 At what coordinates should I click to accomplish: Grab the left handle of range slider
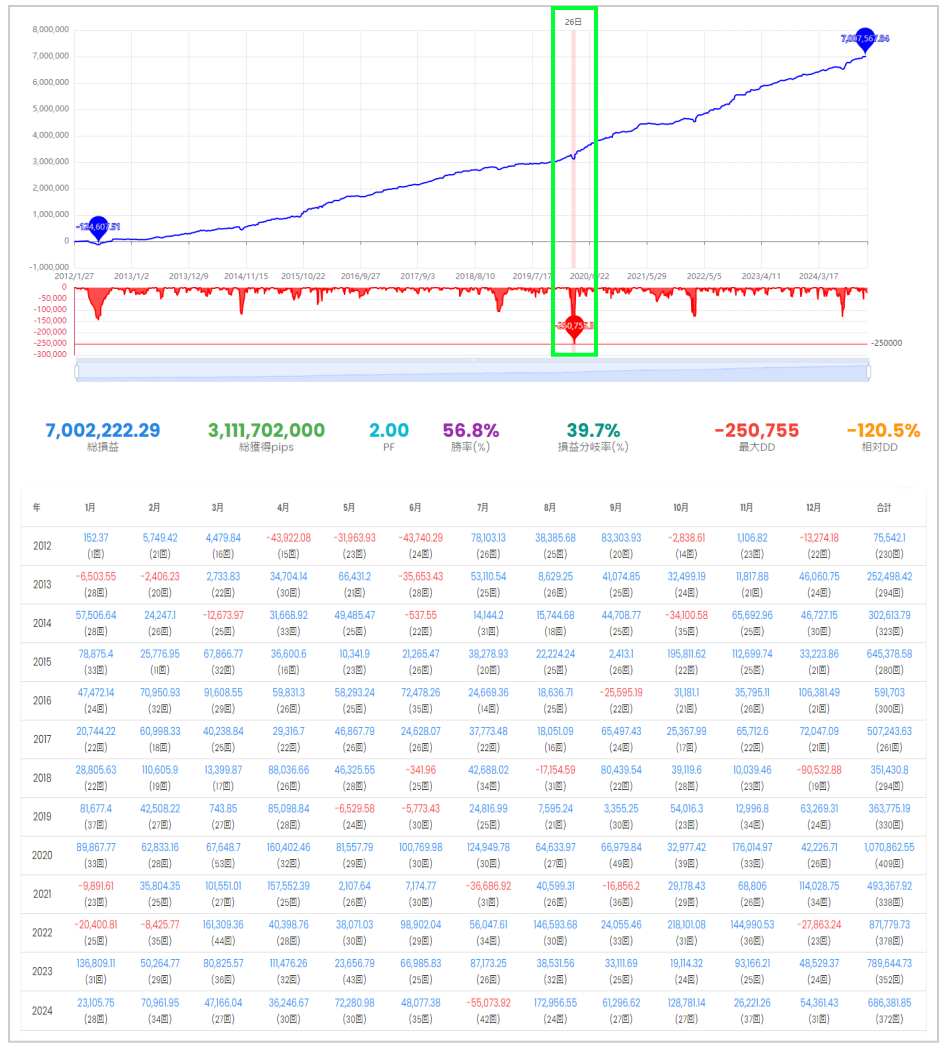click(x=77, y=372)
